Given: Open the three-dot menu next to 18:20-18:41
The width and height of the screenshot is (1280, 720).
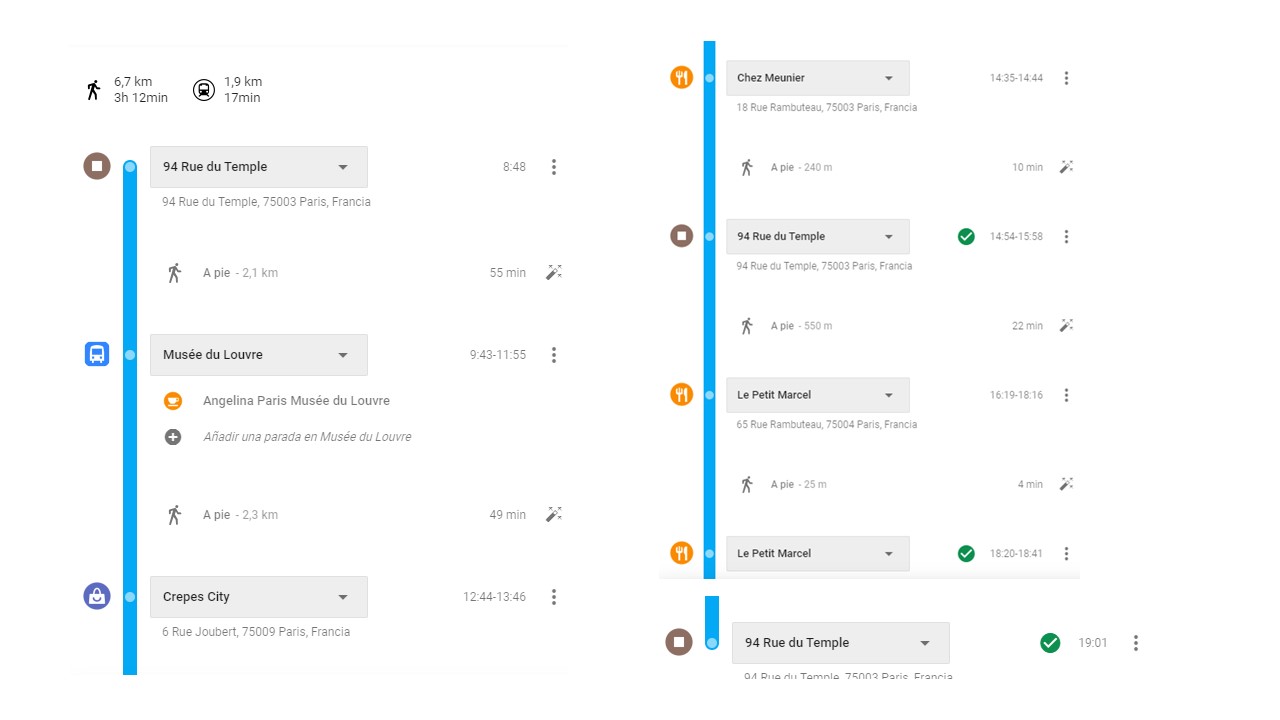Looking at the screenshot, I should 1066,554.
